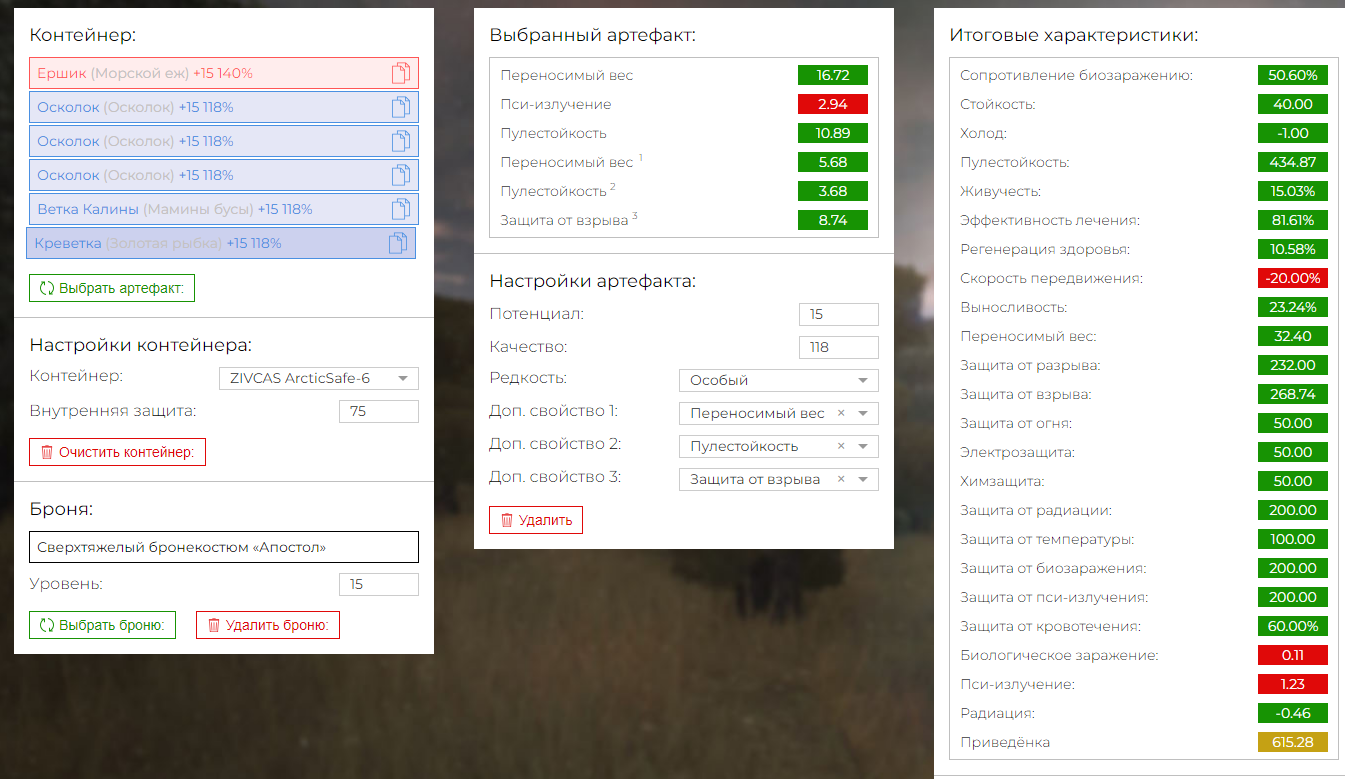Click the Очистить контейнер button
The image size is (1345, 779).
click(118, 452)
